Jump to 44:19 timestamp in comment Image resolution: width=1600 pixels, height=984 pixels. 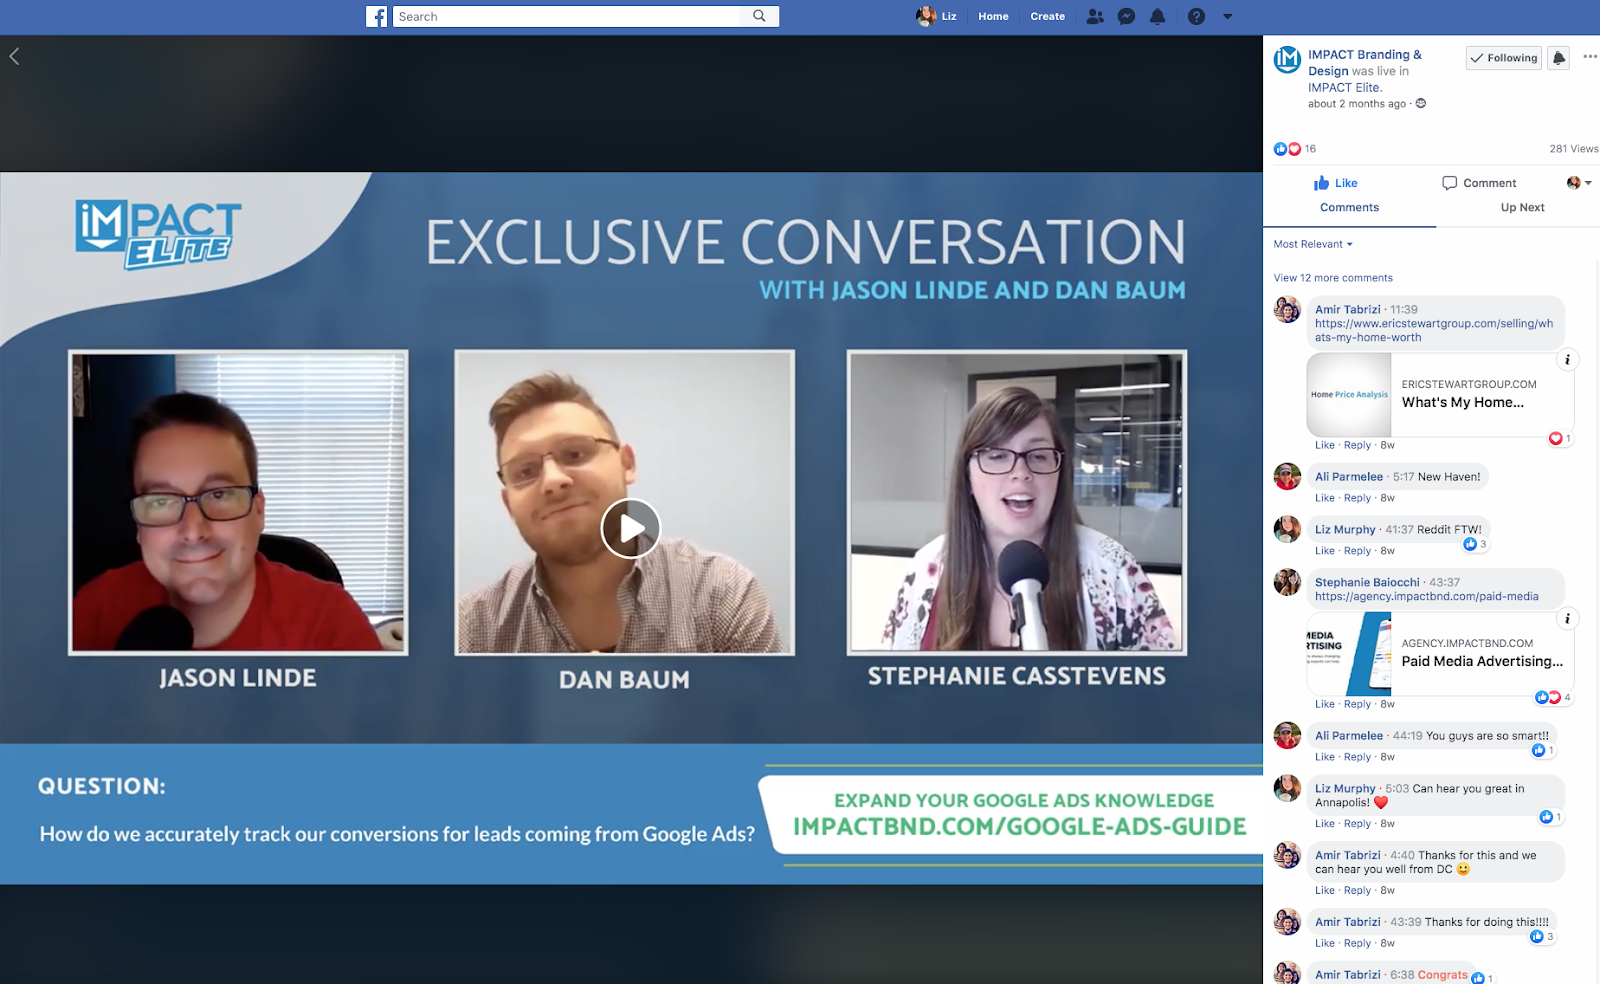1408,736
